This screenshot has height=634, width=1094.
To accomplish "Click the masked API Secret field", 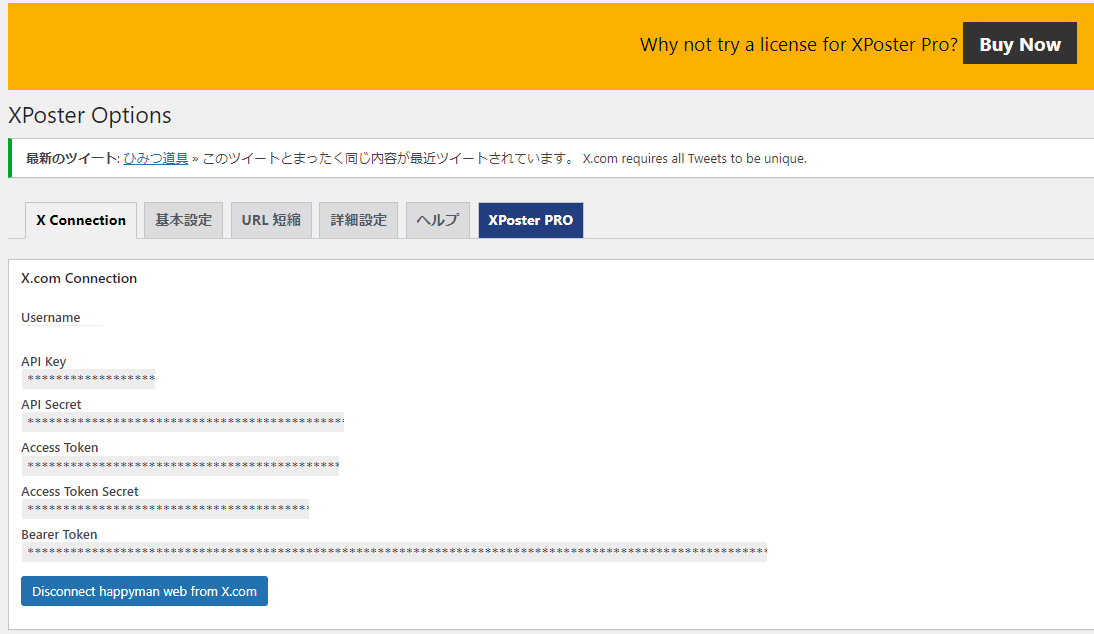I will pyautogui.click(x=183, y=422).
